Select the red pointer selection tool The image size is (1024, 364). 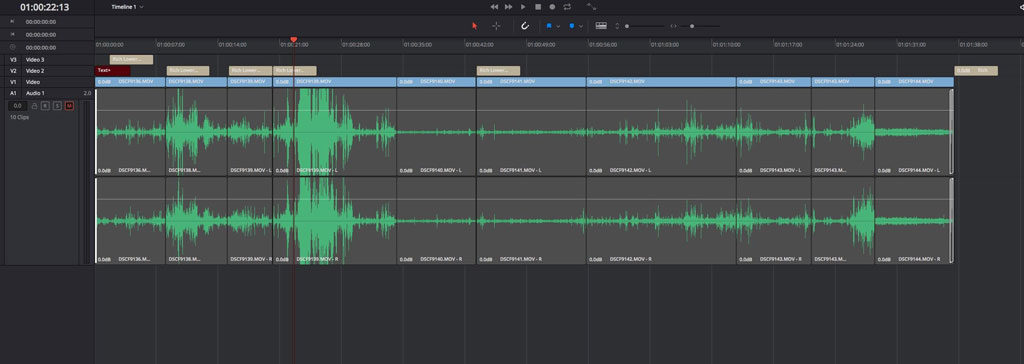[x=475, y=26]
